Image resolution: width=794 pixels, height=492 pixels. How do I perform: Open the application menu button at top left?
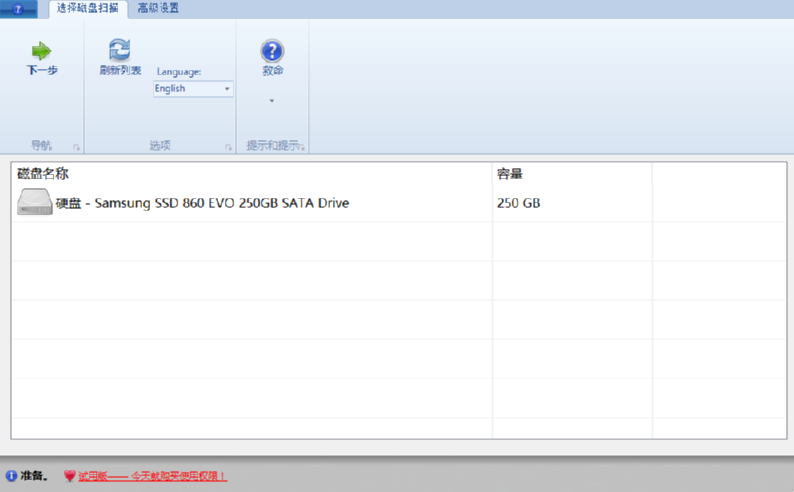[18, 9]
